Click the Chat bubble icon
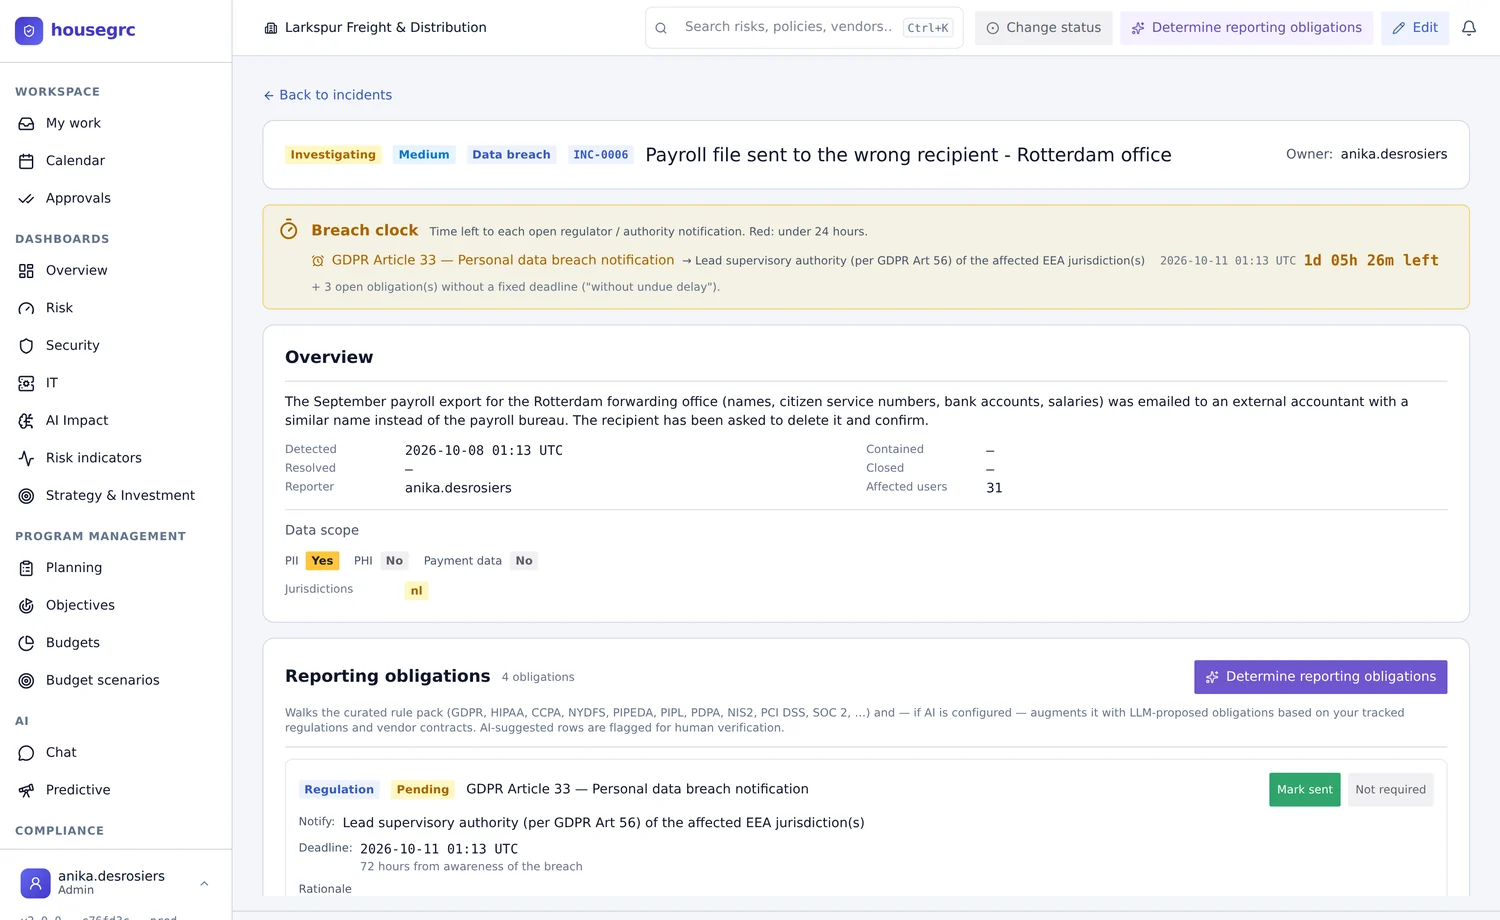The width and height of the screenshot is (1500, 920). pyautogui.click(x=26, y=753)
